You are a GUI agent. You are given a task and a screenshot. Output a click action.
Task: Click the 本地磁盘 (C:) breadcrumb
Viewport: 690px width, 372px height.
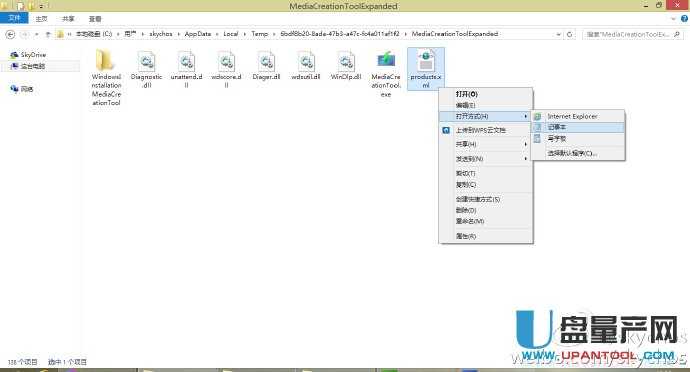coord(94,34)
